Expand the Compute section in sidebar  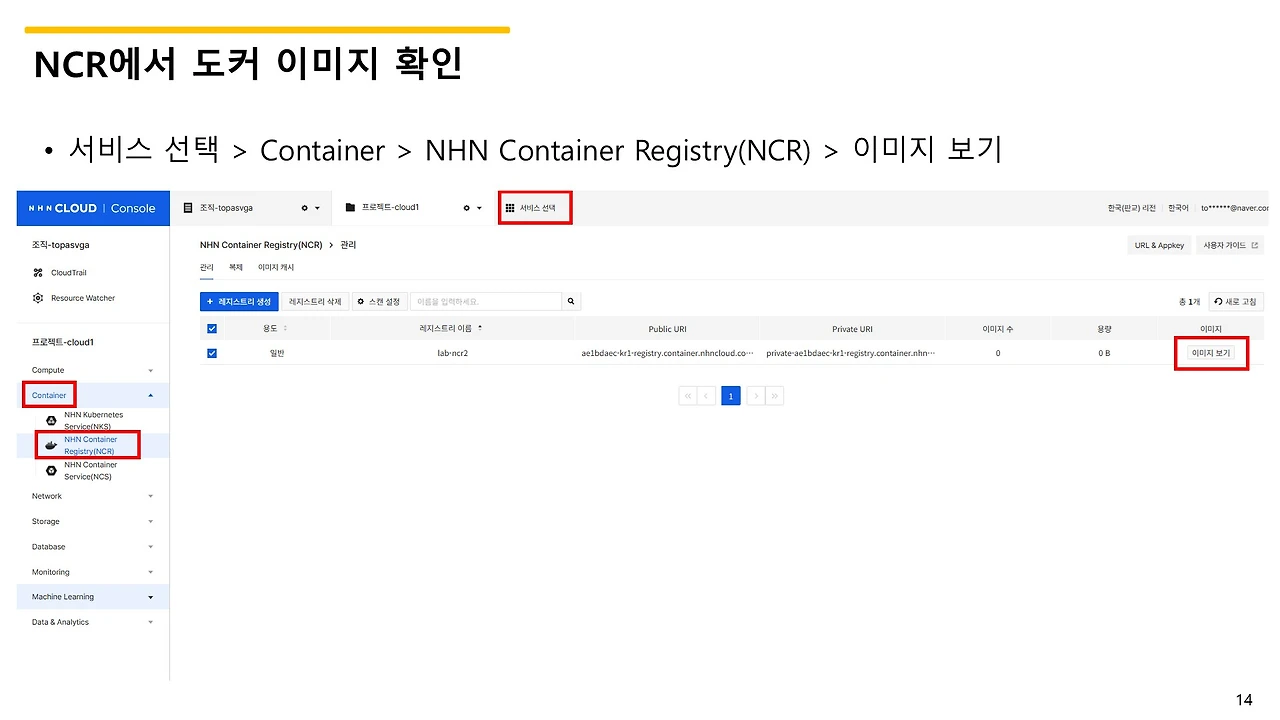click(93, 370)
